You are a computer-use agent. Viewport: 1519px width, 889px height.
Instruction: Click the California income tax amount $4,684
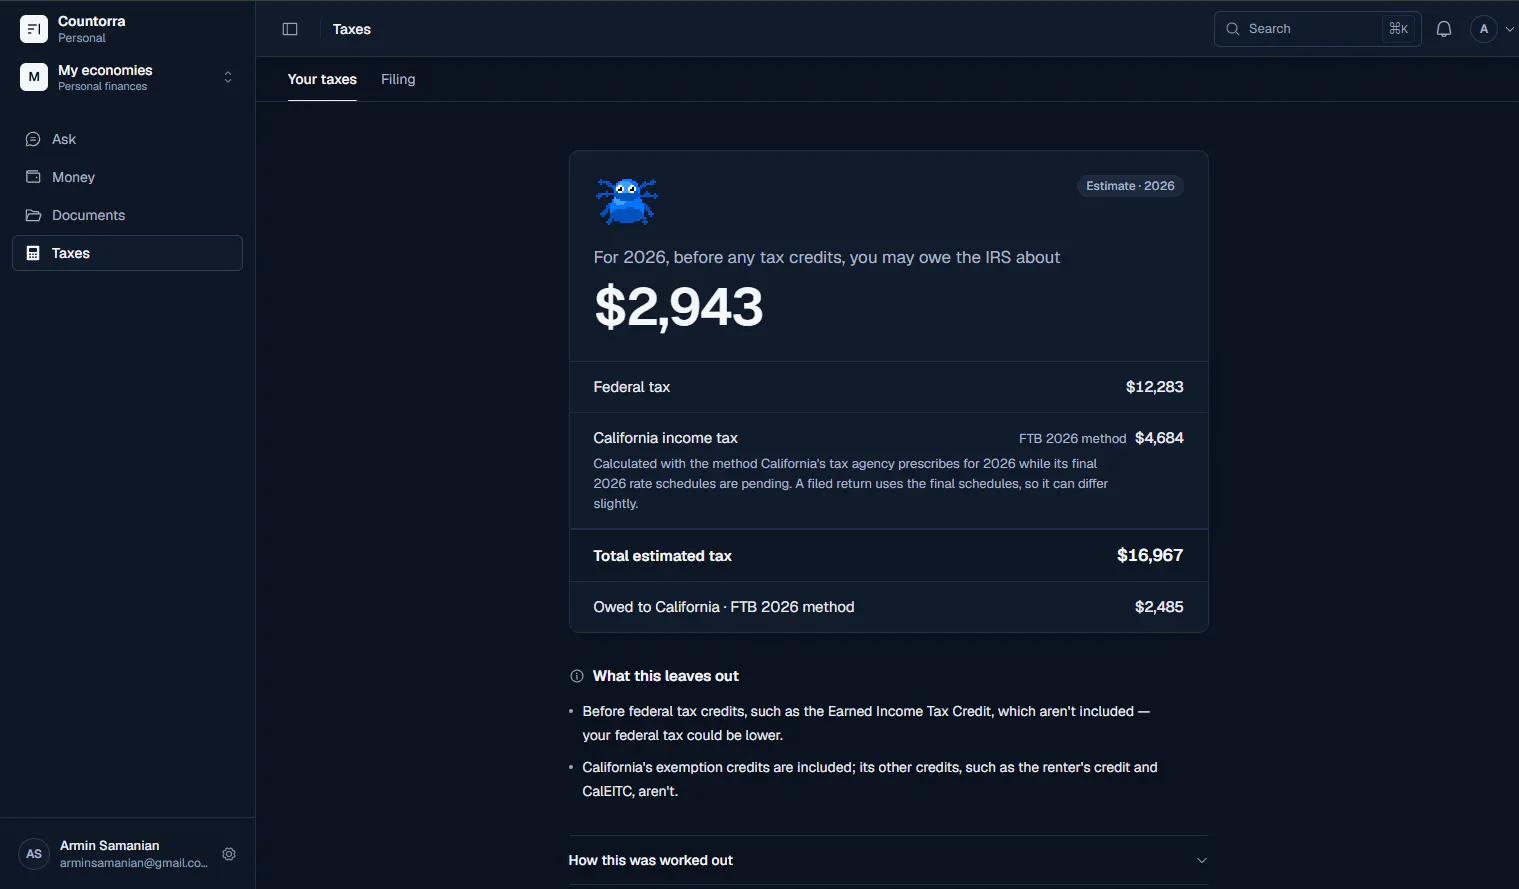point(1159,438)
